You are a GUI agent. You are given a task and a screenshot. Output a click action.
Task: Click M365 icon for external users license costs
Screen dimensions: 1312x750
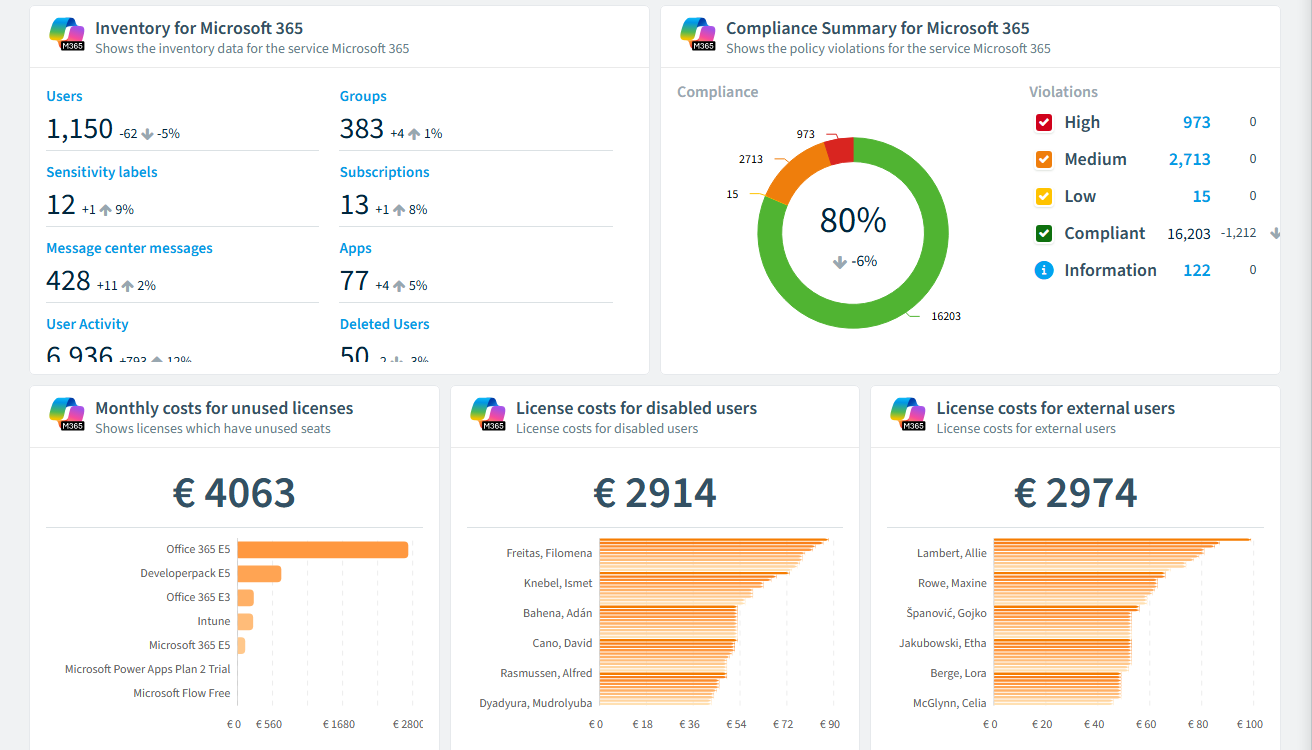tap(907, 415)
